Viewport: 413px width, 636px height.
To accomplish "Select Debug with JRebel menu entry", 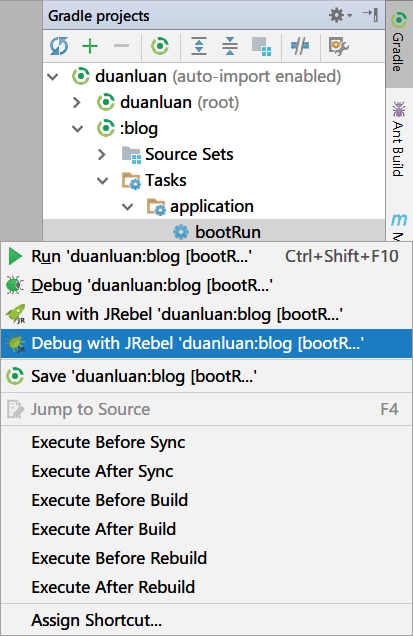I will [x=206, y=344].
